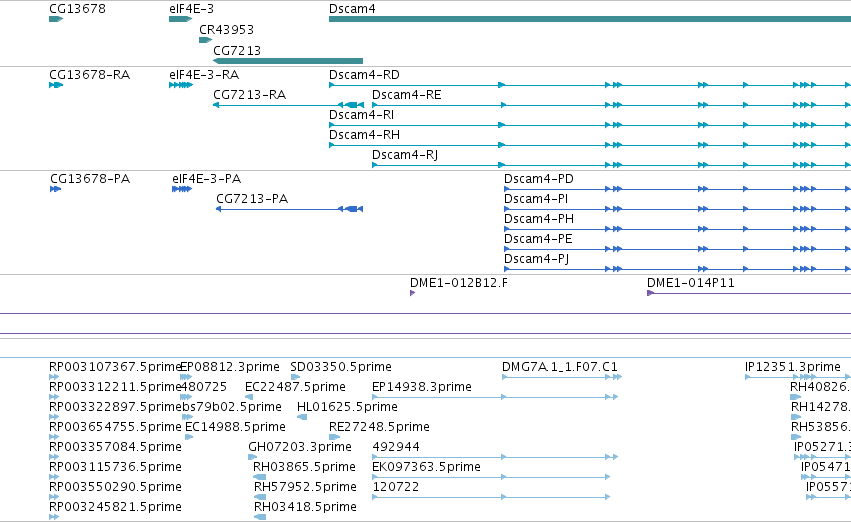Select the Dscam4-PE protein label
The height and width of the screenshot is (522, 851).
coord(538,239)
